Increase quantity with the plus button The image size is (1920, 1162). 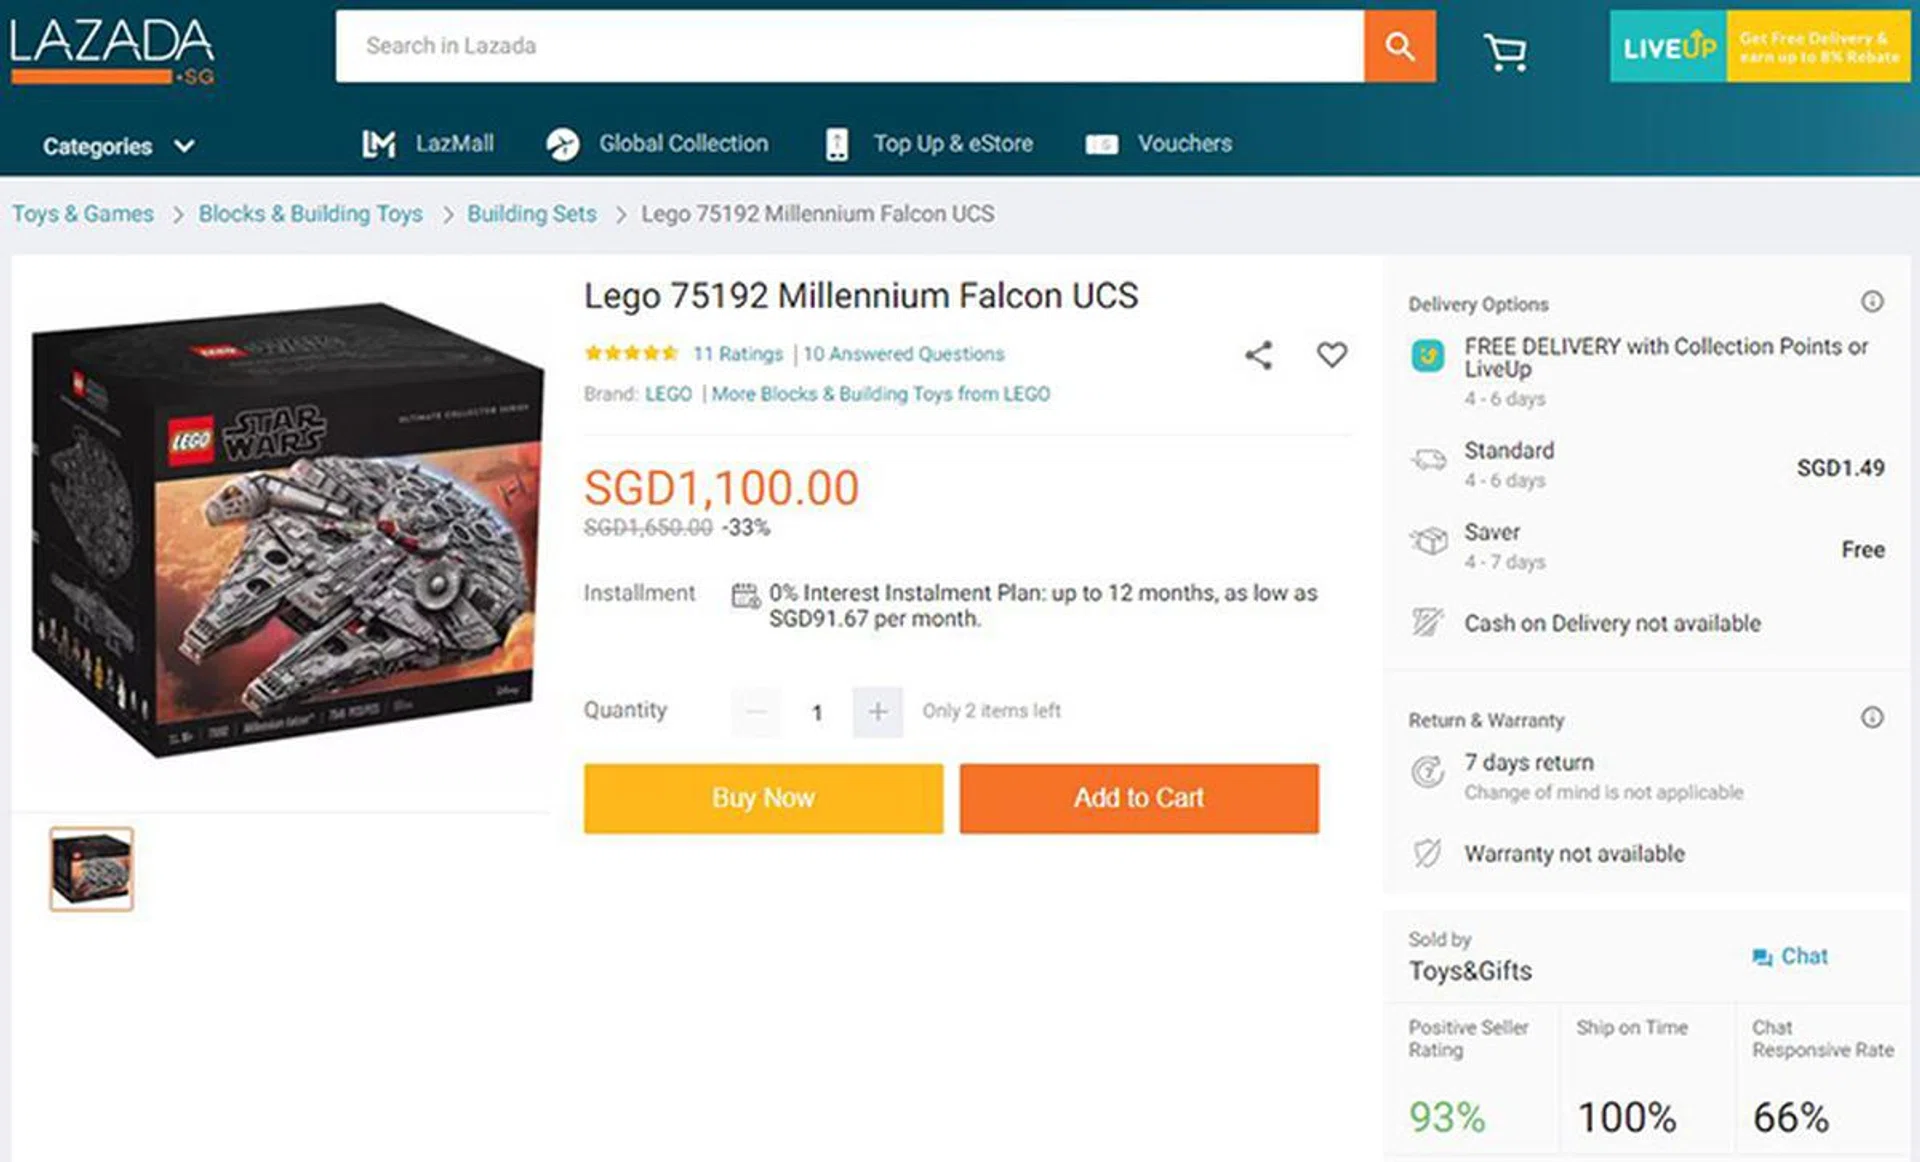[x=877, y=711]
